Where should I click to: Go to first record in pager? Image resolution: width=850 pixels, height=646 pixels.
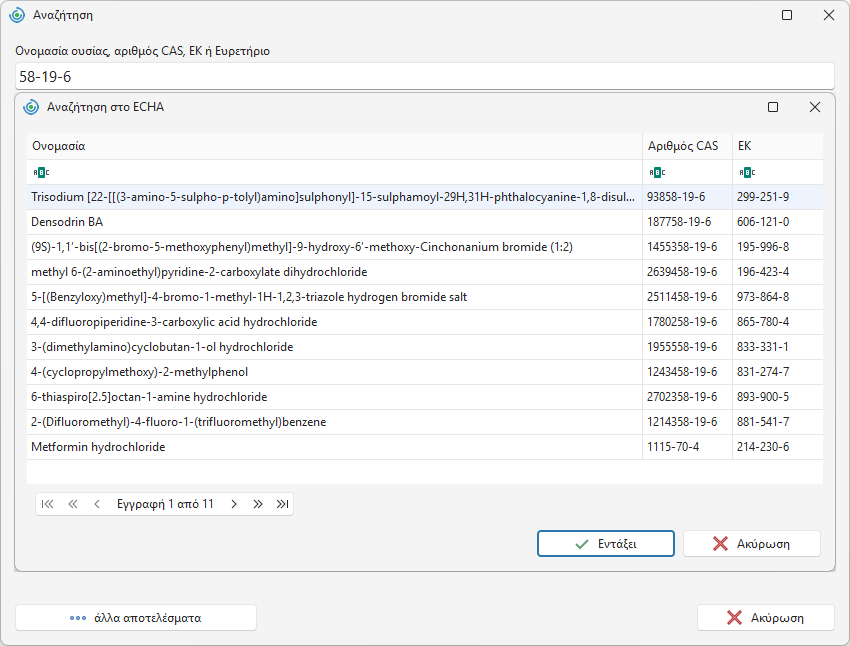point(48,504)
